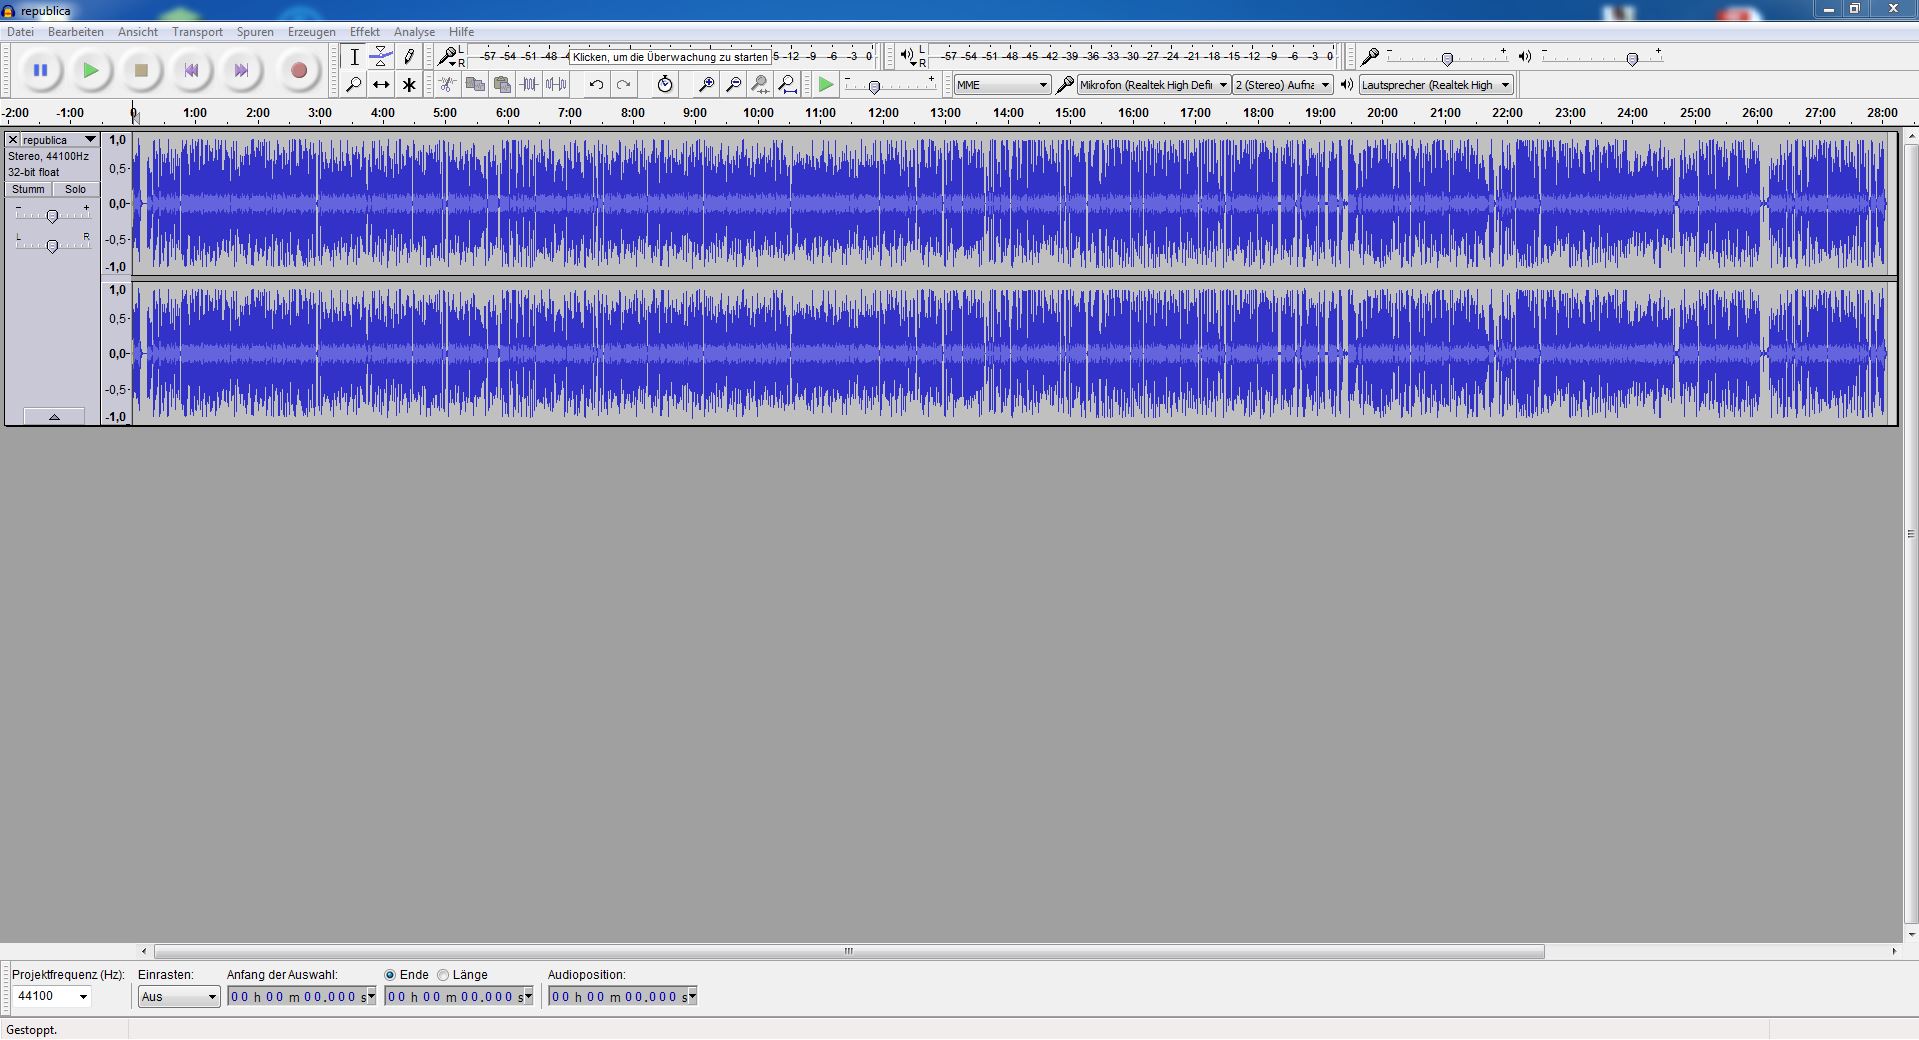1919x1040 pixels.
Task: Open the Transport menu
Action: point(197,32)
